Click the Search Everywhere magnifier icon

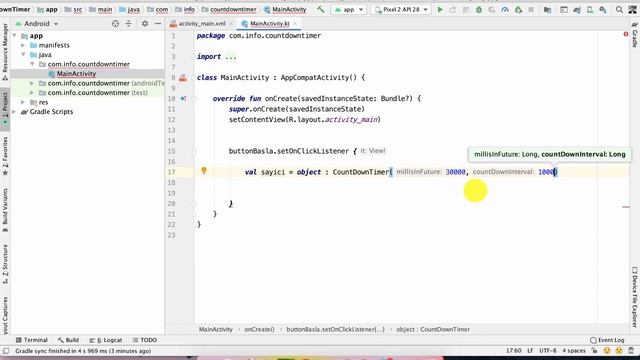pos(619,9)
